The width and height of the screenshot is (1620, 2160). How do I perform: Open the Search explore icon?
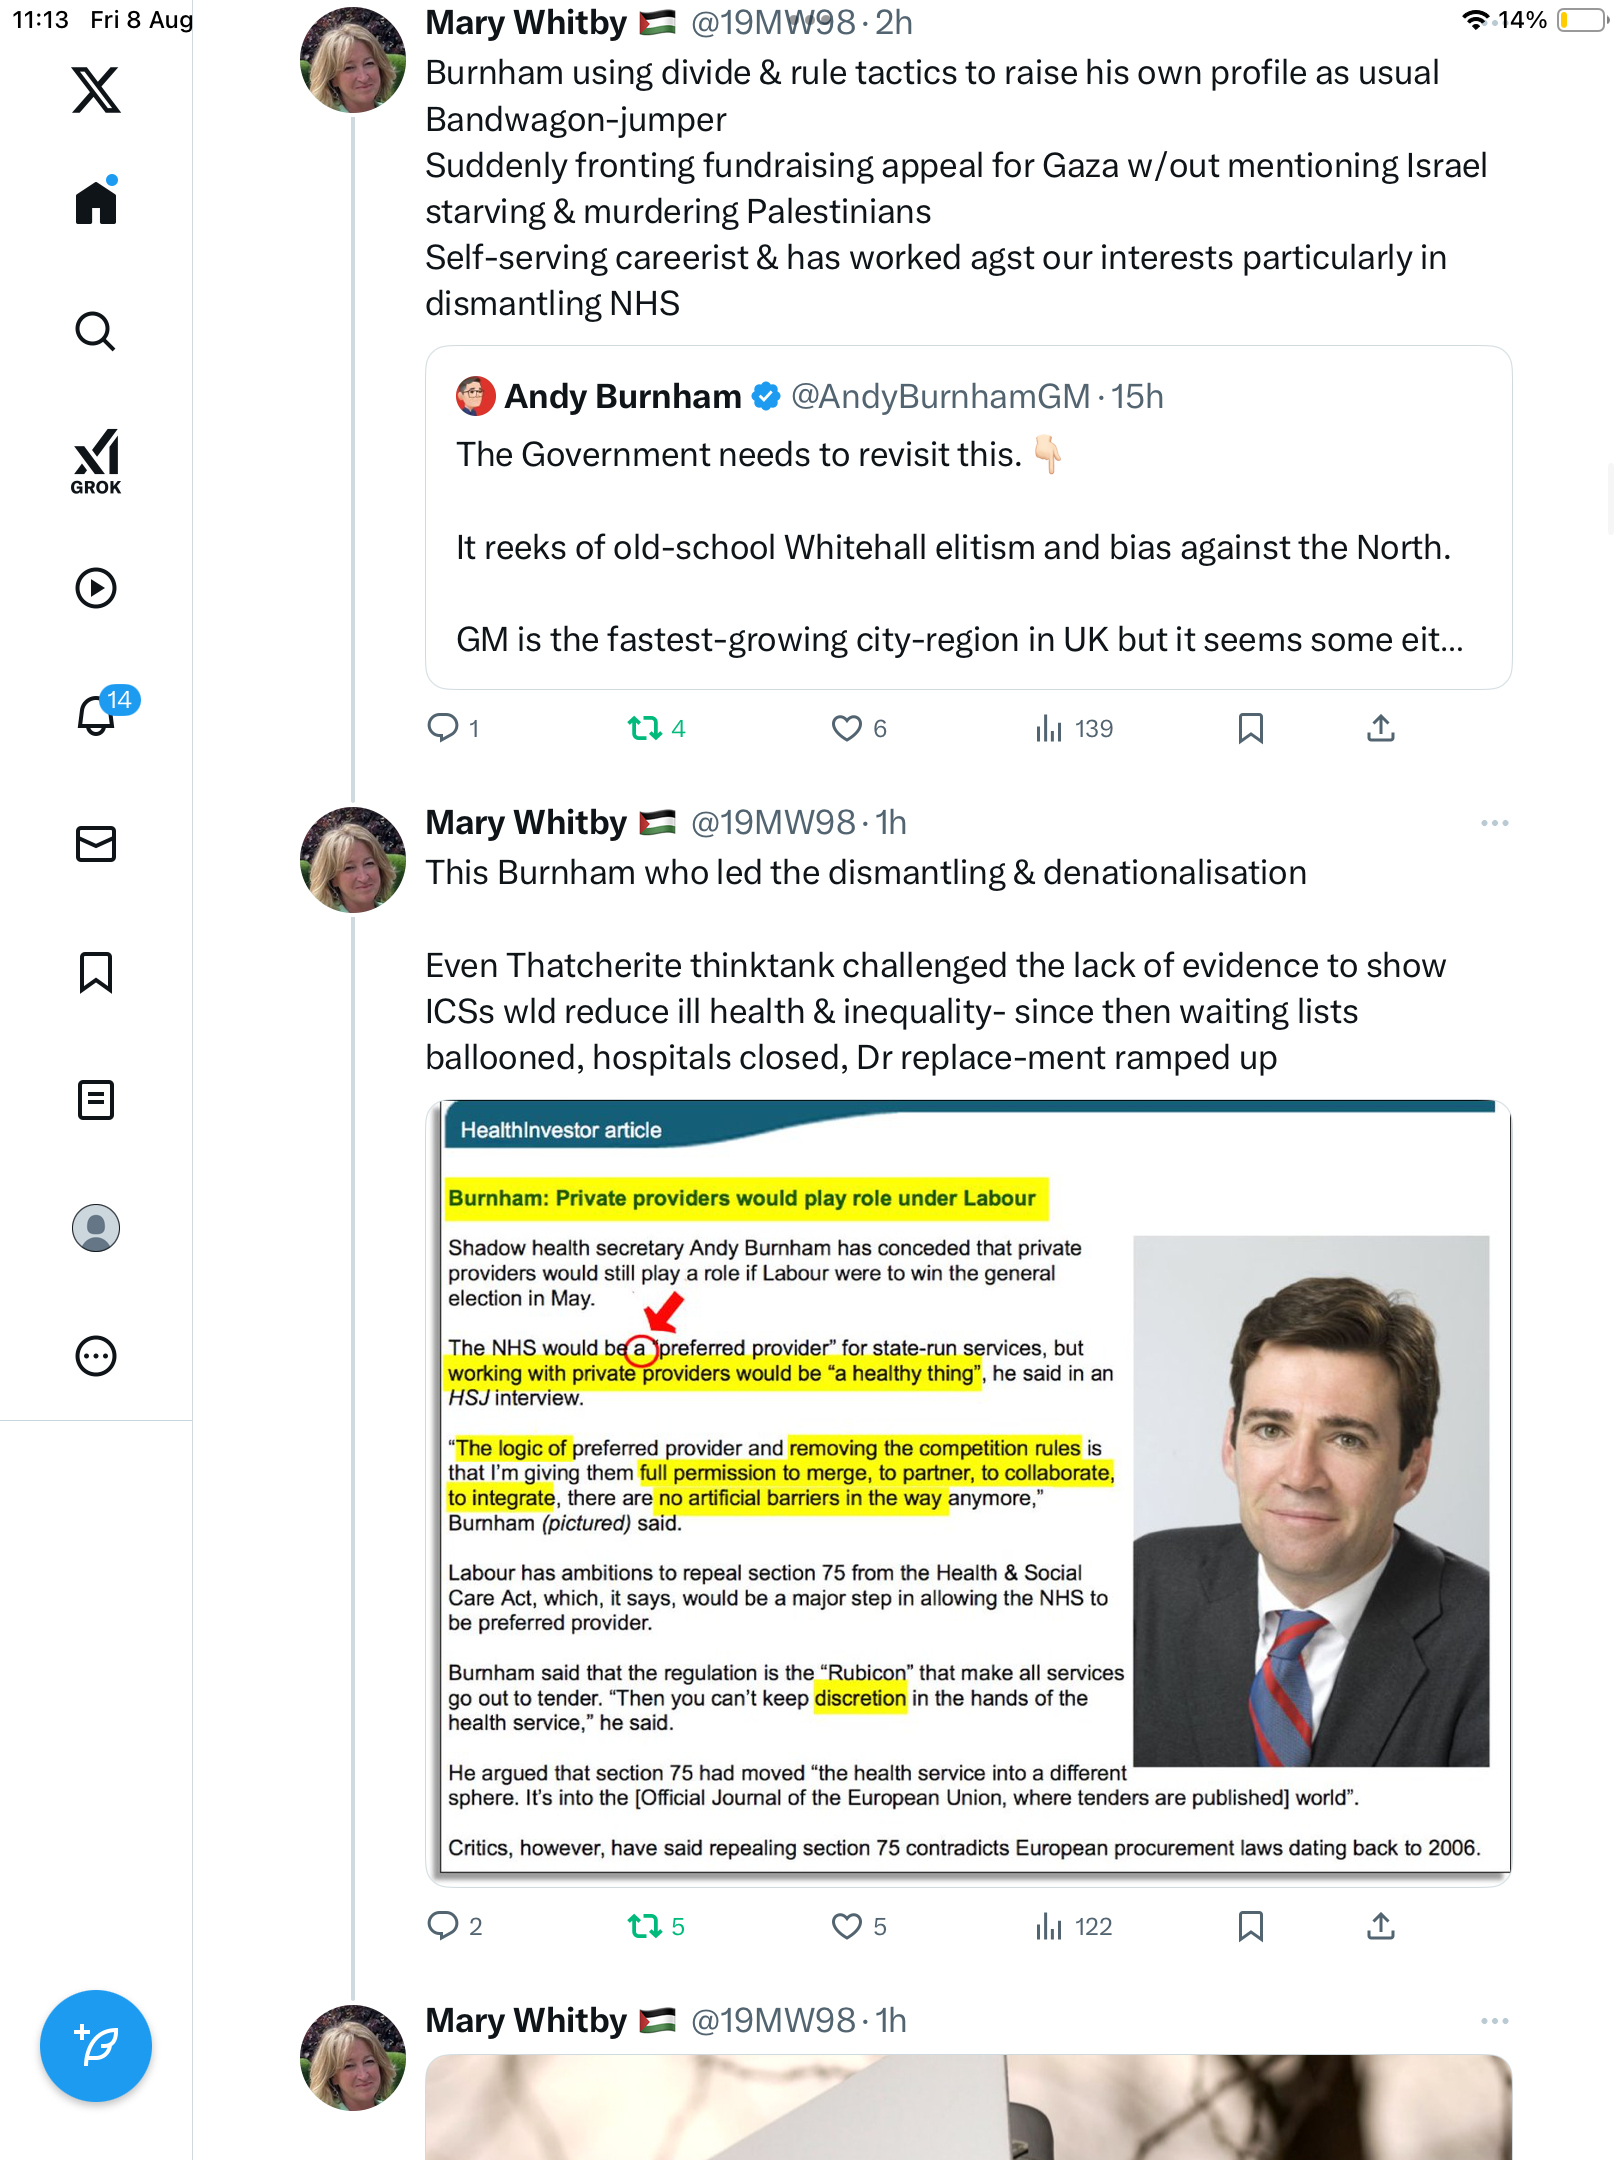pyautogui.click(x=96, y=331)
